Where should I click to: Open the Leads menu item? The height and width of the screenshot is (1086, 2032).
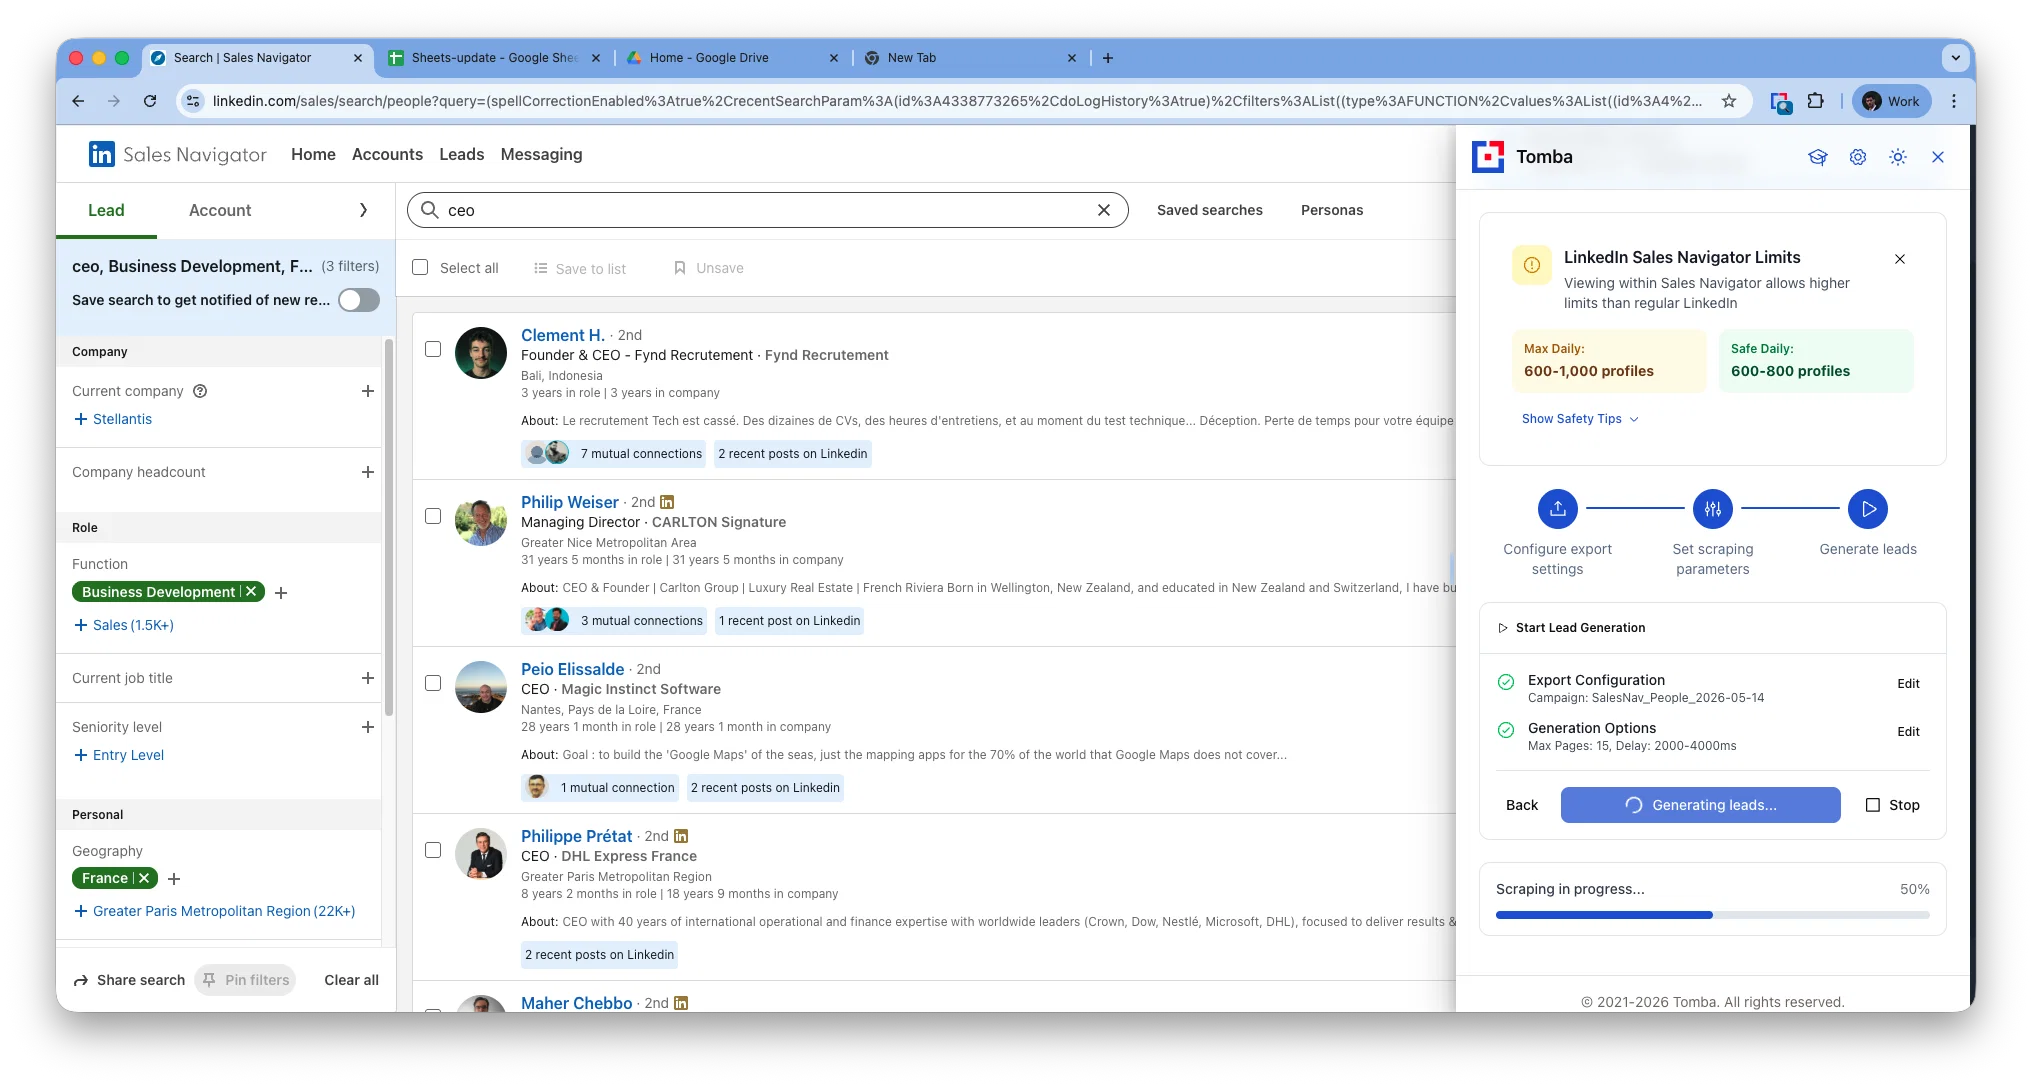pos(462,154)
